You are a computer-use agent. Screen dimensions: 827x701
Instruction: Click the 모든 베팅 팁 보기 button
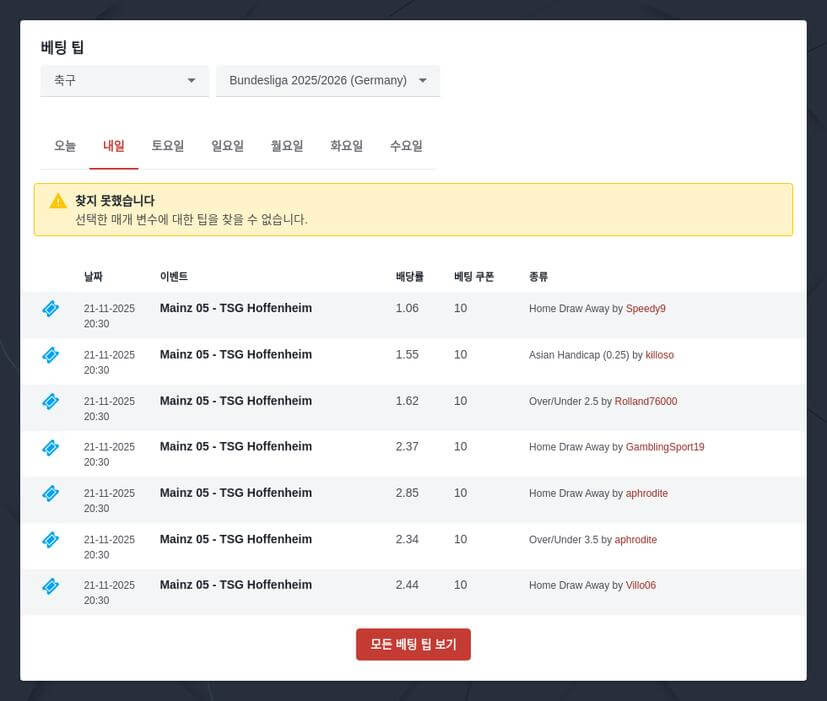[413, 644]
